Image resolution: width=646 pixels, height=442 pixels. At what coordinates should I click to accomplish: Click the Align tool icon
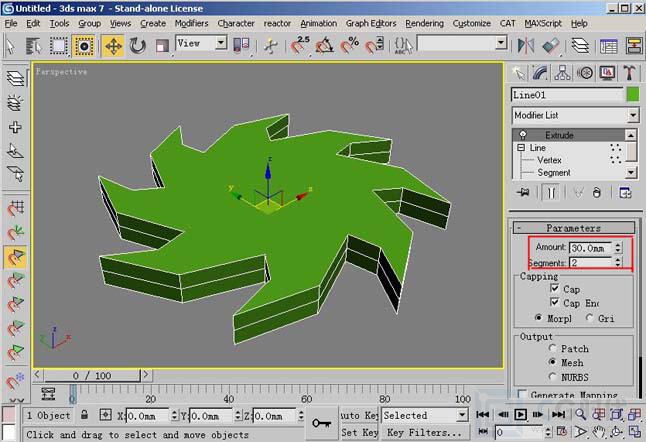[550, 46]
